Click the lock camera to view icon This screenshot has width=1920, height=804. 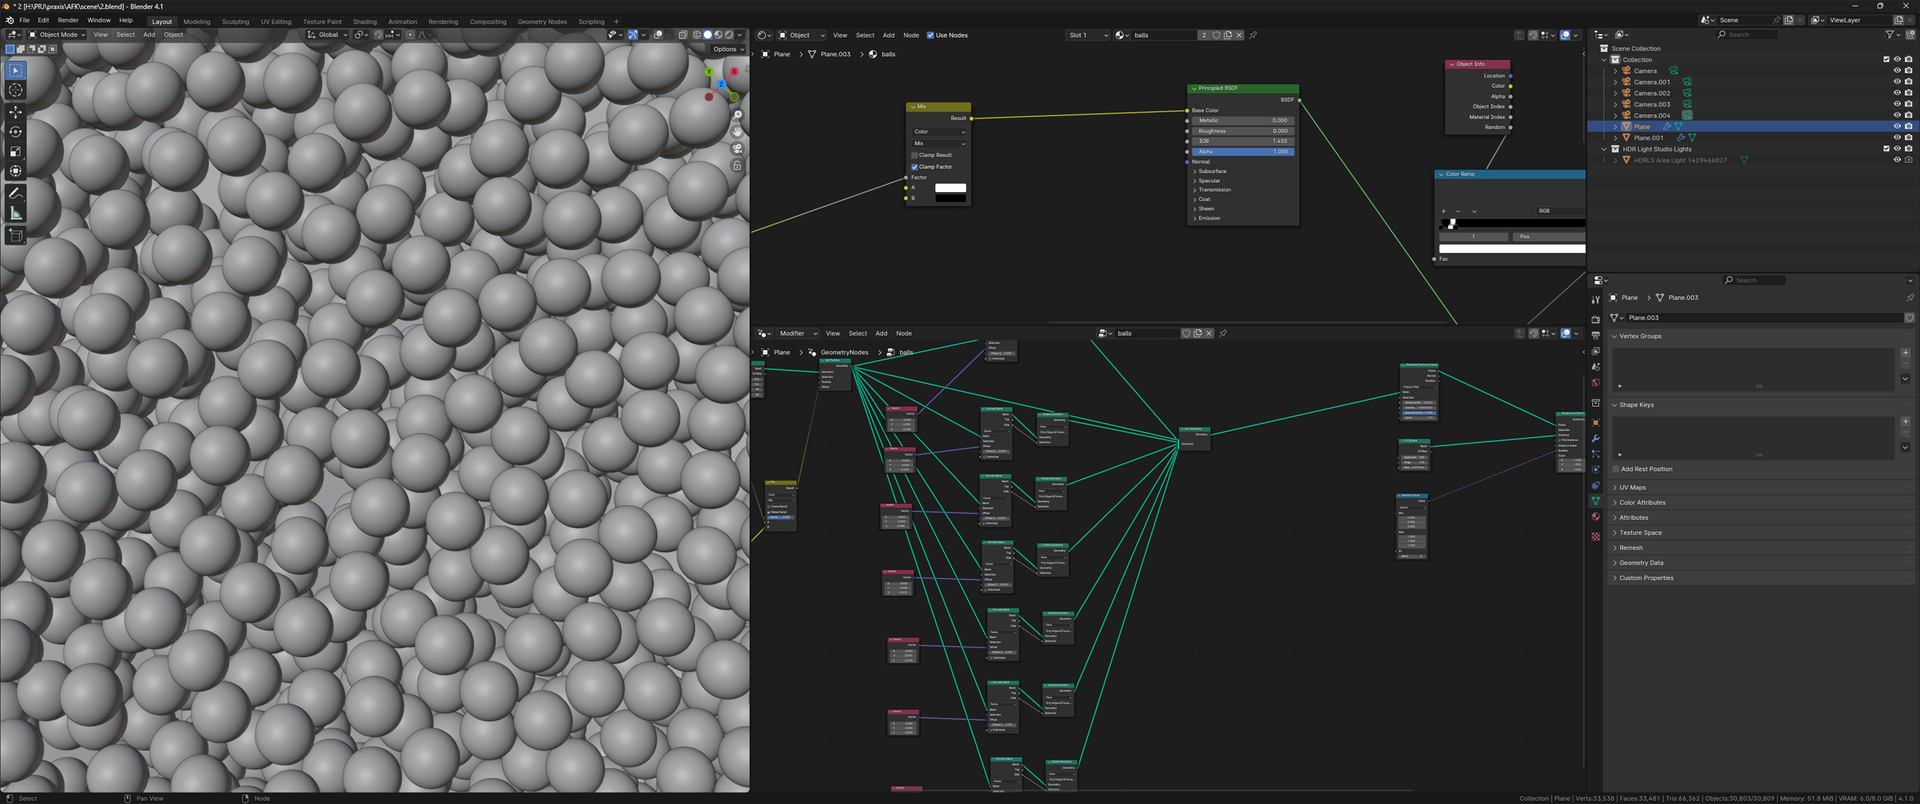tap(737, 165)
